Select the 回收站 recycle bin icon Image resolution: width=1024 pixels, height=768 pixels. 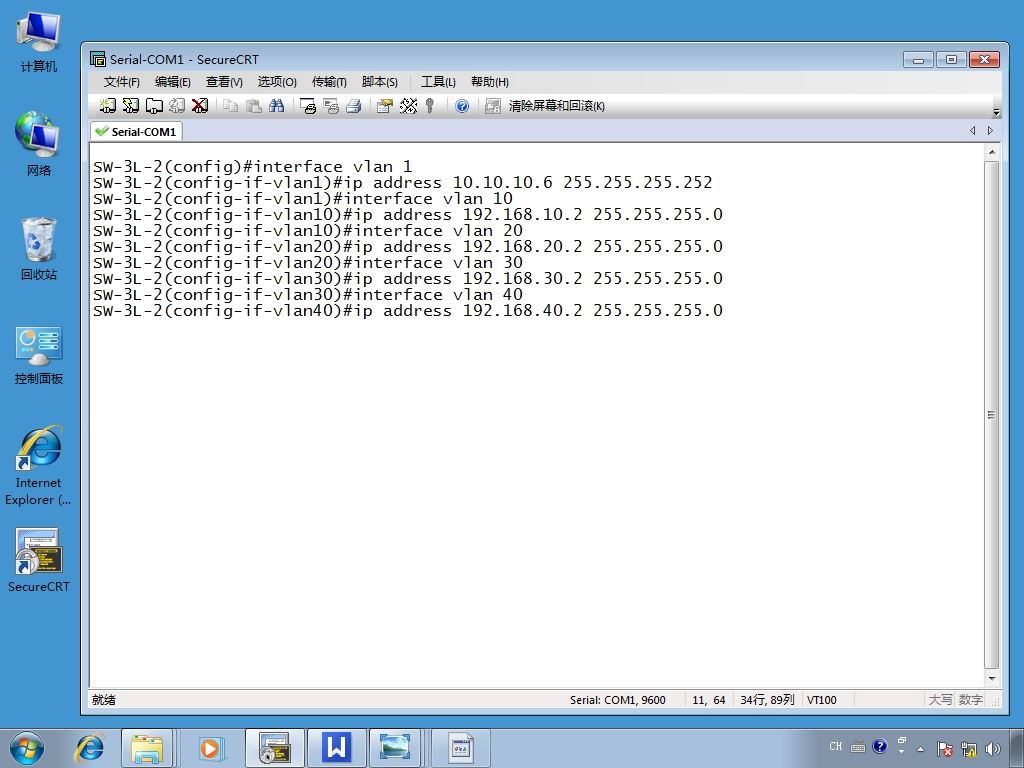coord(39,249)
